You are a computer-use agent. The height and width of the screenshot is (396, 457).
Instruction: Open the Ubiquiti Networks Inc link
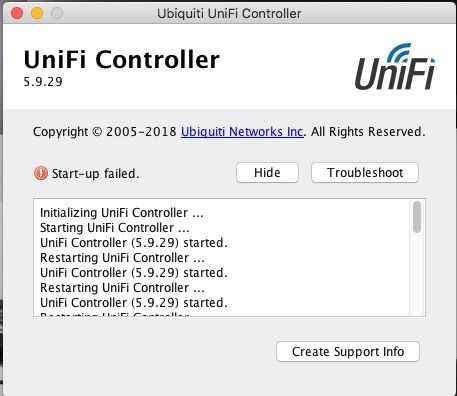click(x=242, y=132)
